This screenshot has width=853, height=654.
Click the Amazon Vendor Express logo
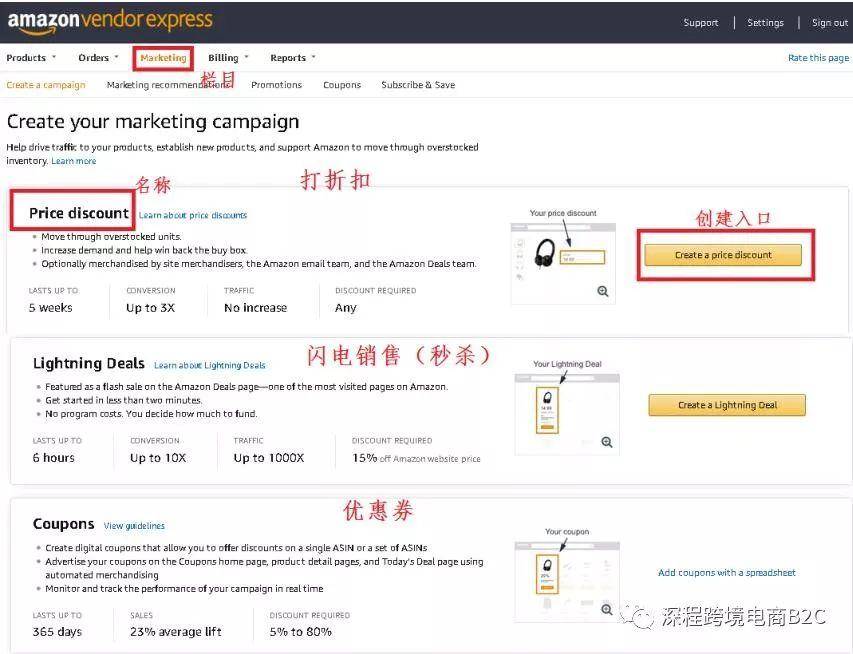(x=110, y=21)
